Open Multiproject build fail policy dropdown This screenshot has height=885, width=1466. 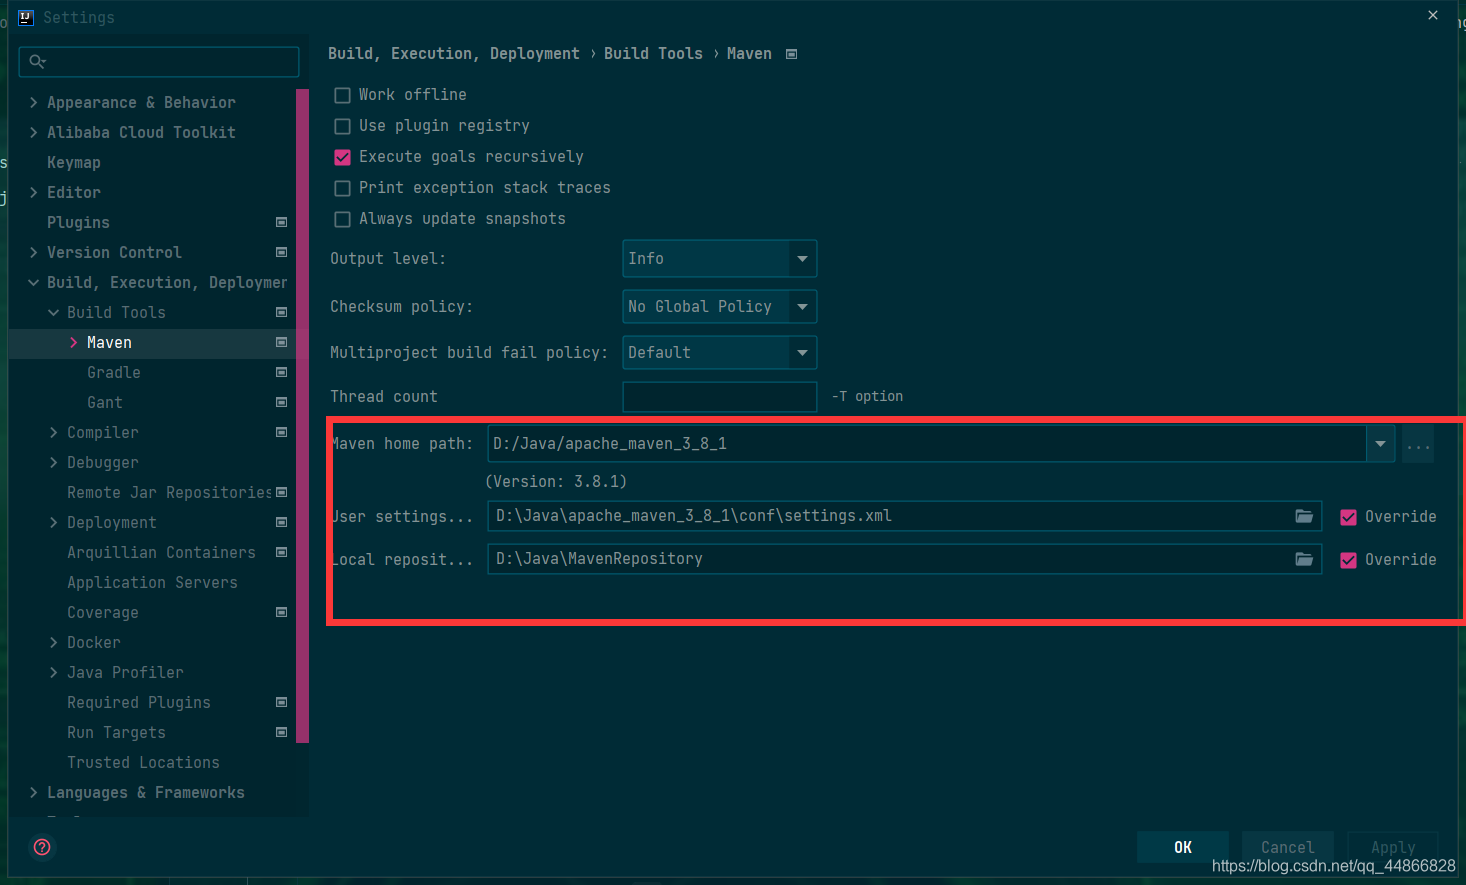719,352
